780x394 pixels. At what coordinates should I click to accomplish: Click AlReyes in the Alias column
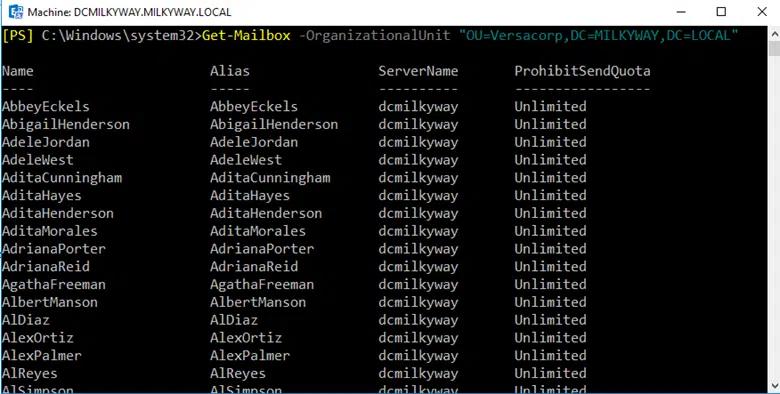(238, 374)
